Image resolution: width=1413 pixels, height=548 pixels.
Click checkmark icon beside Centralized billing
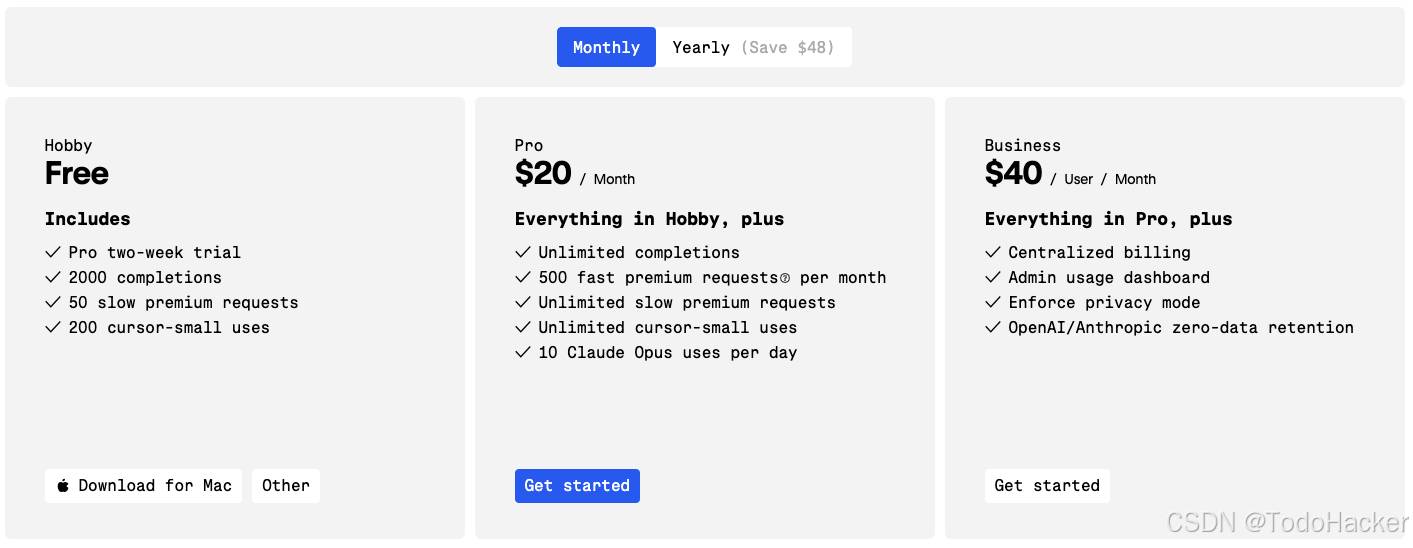click(993, 252)
